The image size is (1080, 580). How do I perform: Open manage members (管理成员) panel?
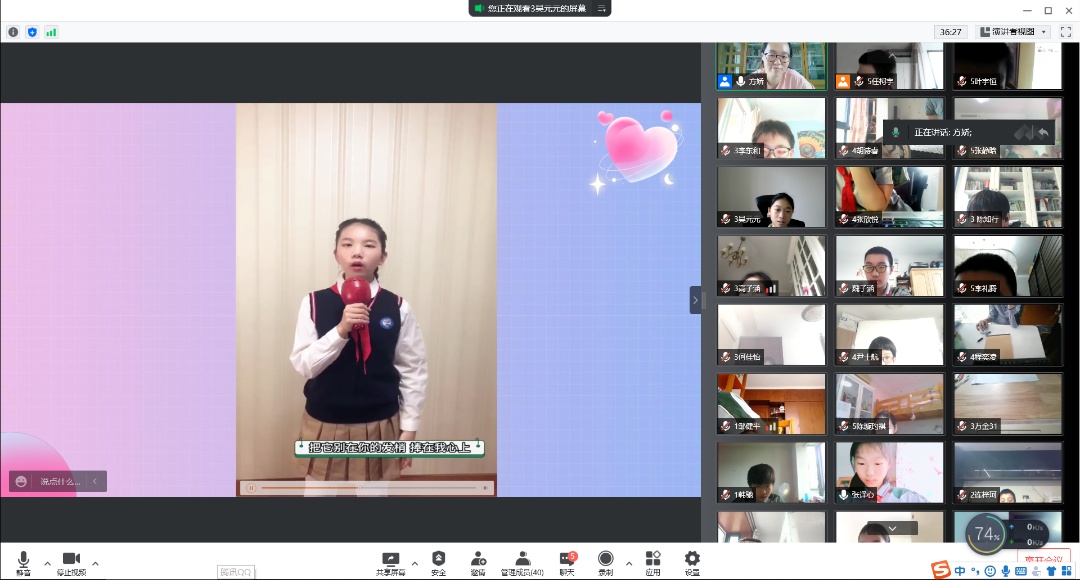click(x=521, y=560)
